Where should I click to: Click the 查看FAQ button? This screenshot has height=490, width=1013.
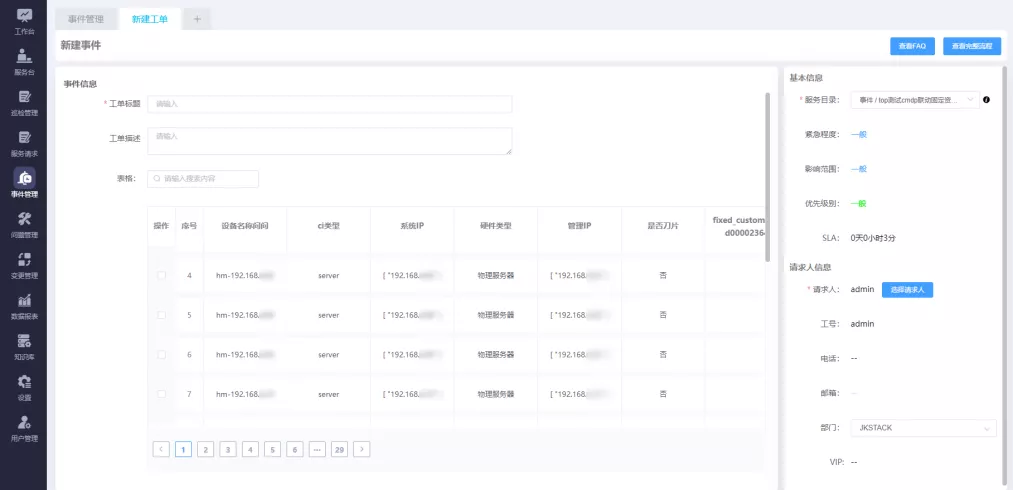coord(912,46)
